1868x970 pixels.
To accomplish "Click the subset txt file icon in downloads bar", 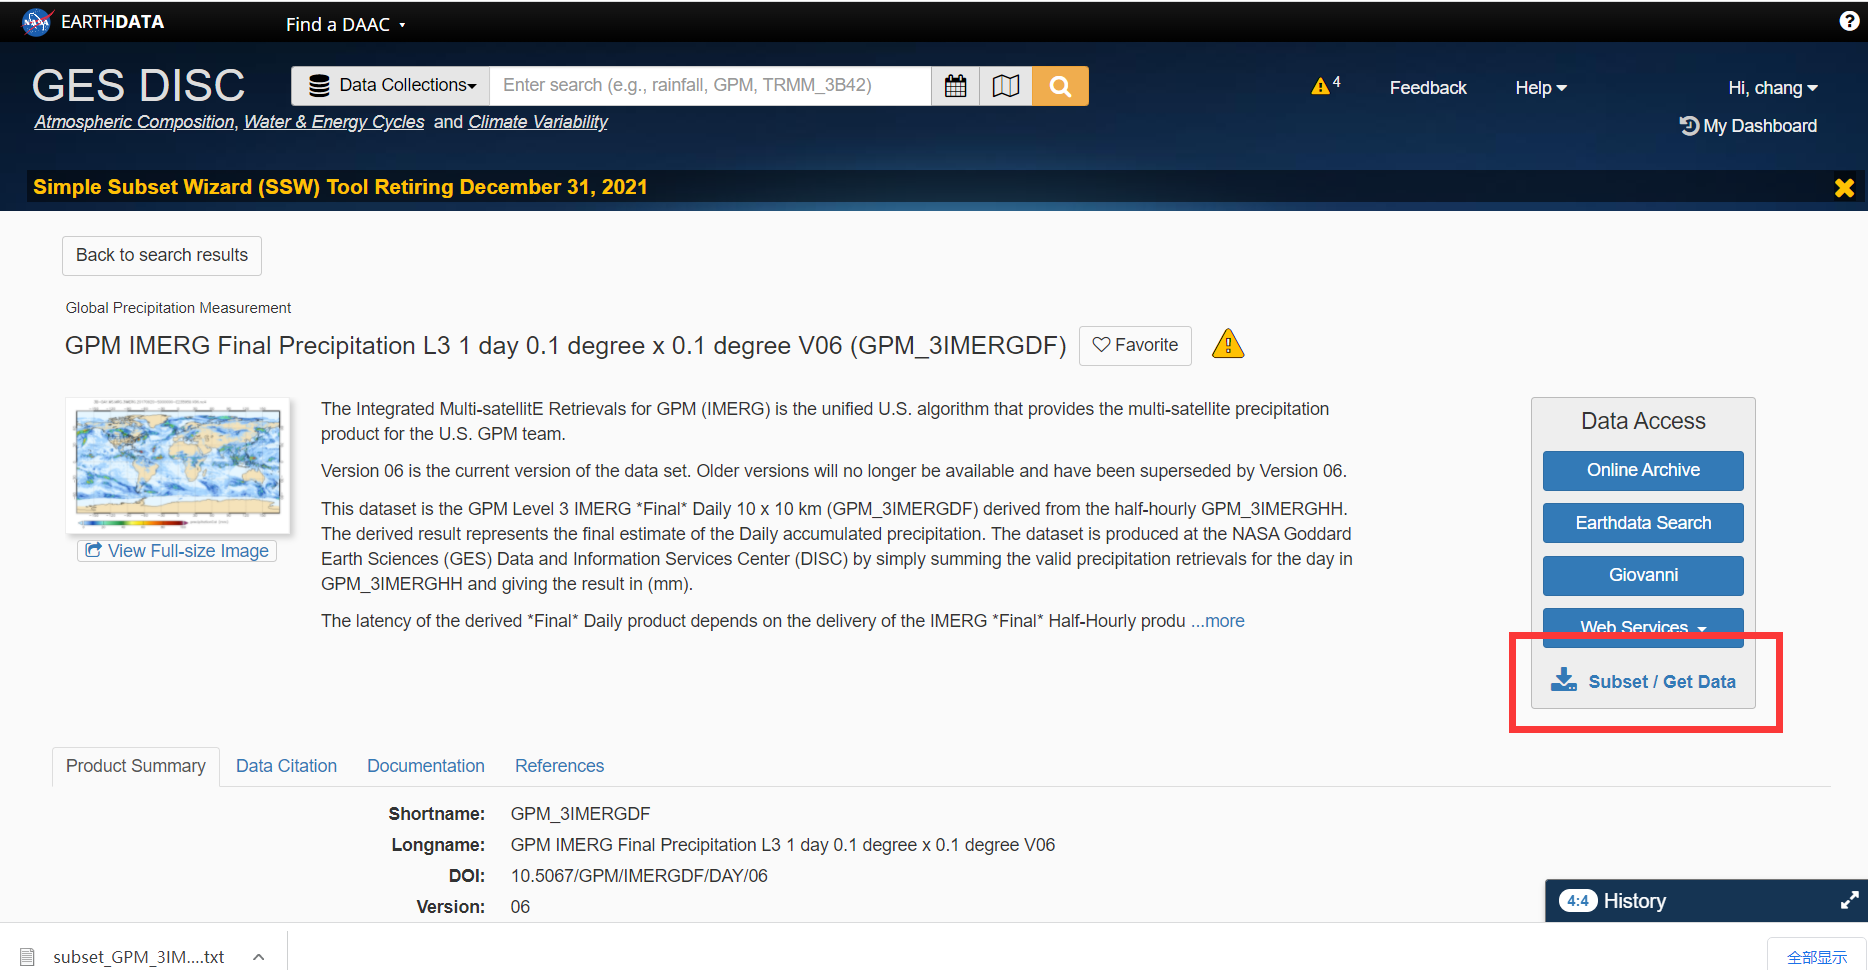I will pyautogui.click(x=27, y=957).
